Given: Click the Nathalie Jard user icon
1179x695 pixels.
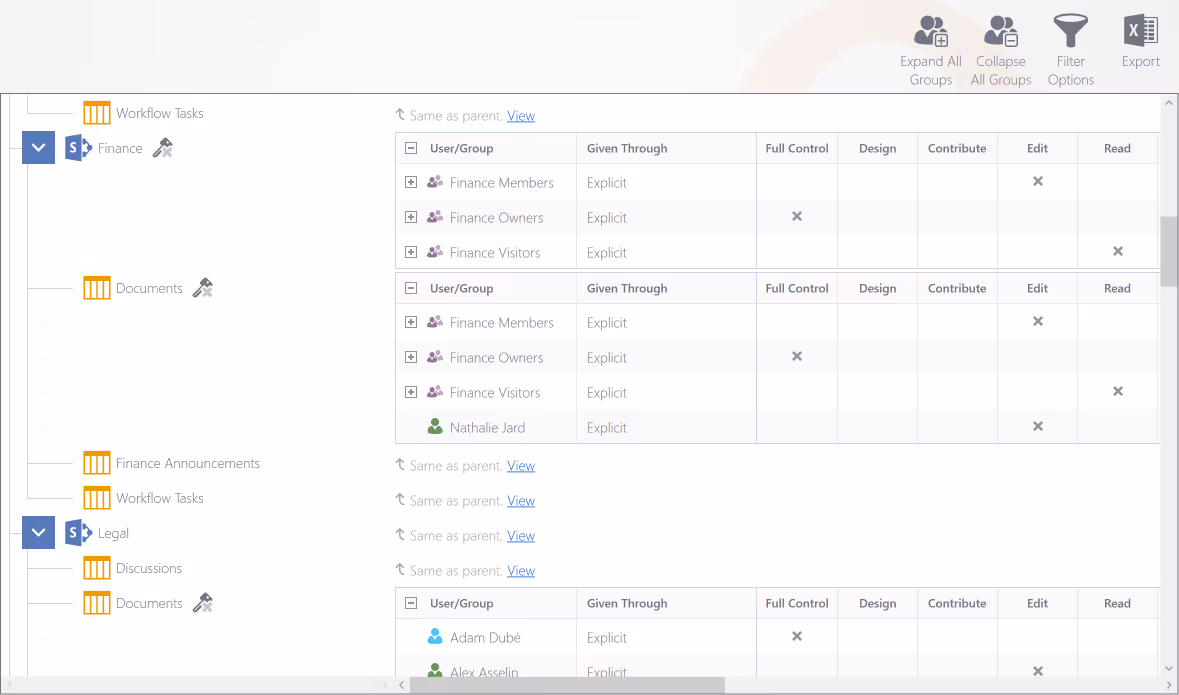Looking at the screenshot, I should (x=435, y=426).
